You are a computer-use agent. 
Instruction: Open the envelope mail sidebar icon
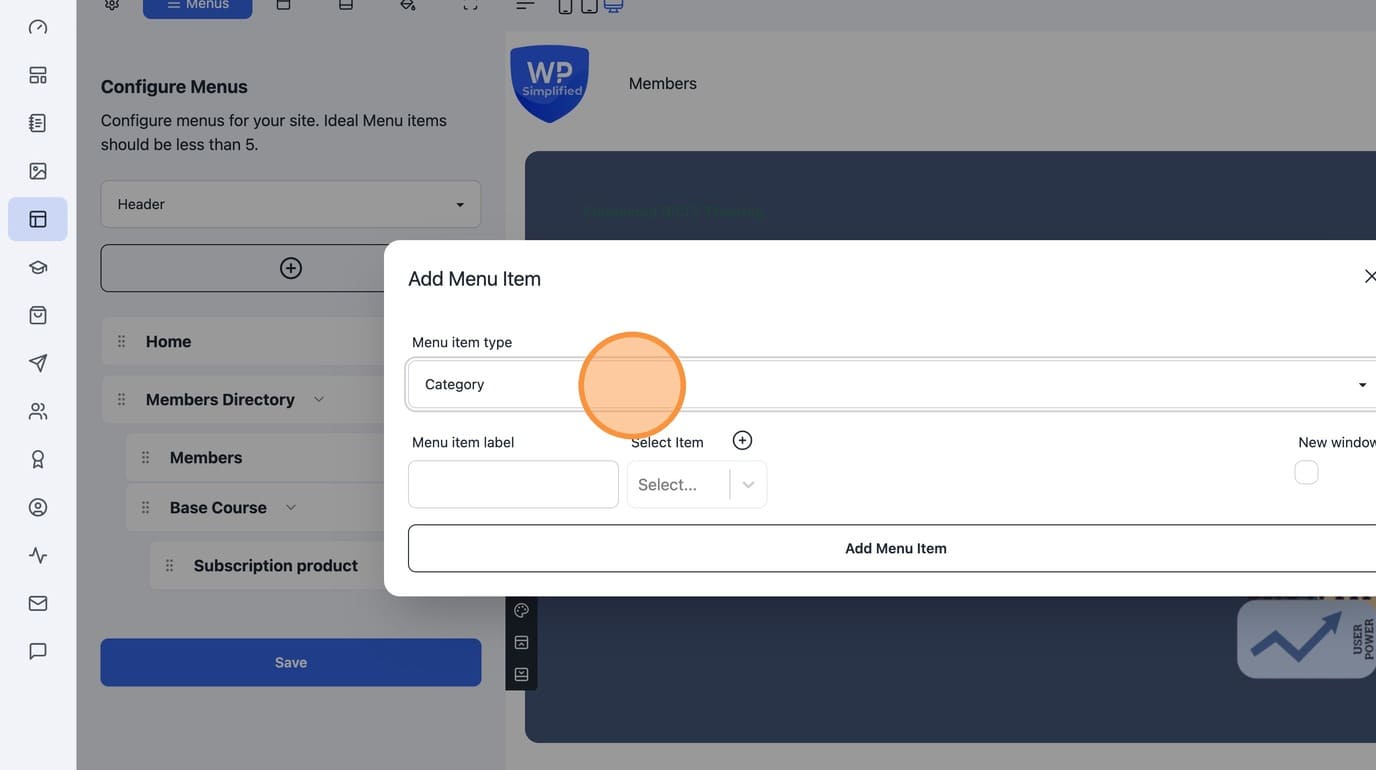[x=38, y=603]
